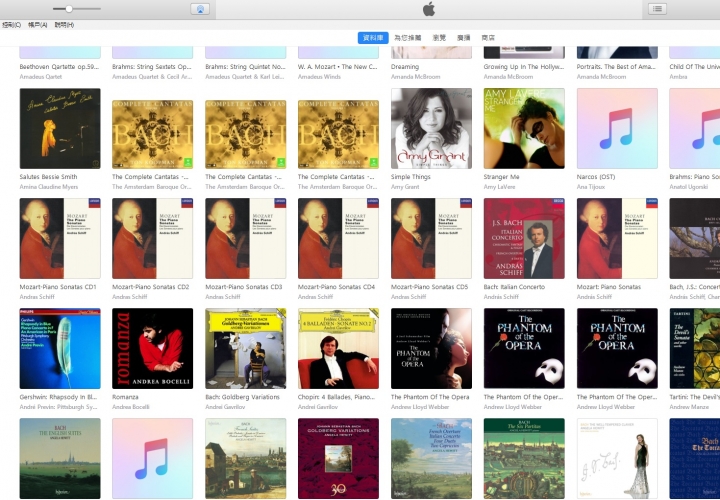Open Chopin: 4 Ballades album cover
720x500 pixels.
[338, 348]
